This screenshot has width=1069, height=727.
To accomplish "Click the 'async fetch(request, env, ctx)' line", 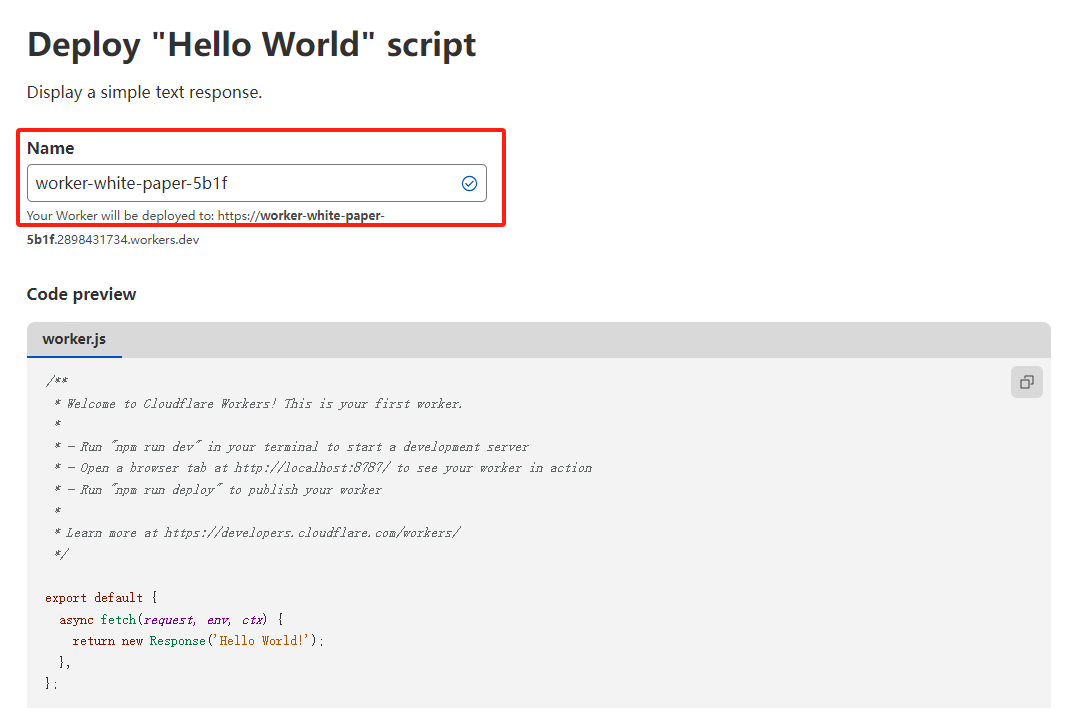I will point(171,620).
